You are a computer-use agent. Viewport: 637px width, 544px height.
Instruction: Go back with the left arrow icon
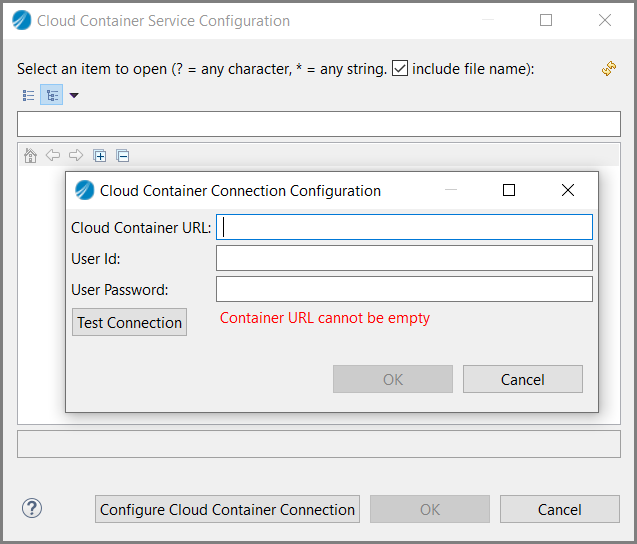(x=53, y=155)
